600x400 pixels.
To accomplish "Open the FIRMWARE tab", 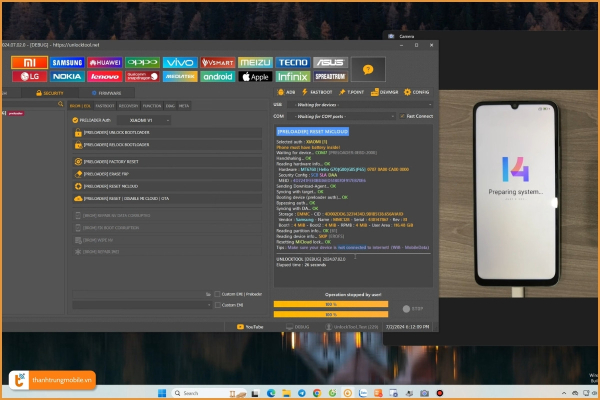I will tap(105, 92).
